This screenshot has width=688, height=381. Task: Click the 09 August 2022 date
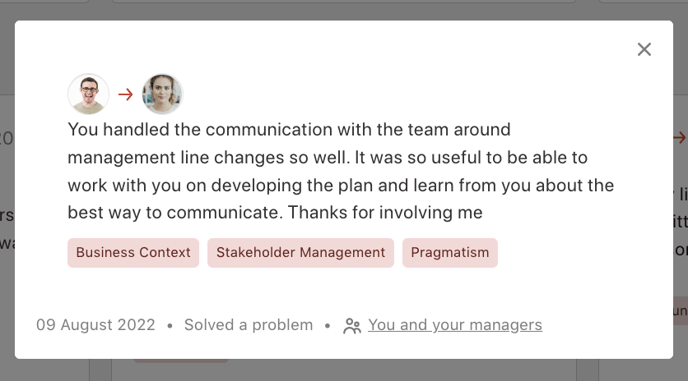(96, 325)
